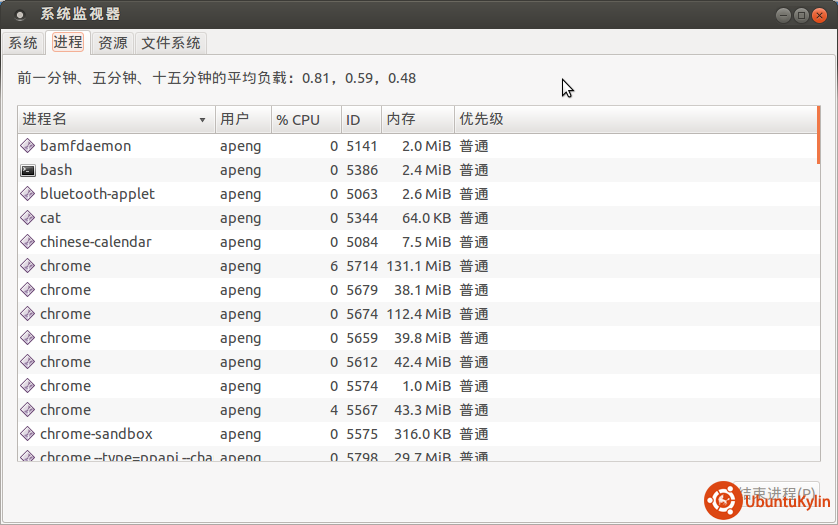Click icon of chrome process ID 5714
Screen dimensions: 838x525
28,266
